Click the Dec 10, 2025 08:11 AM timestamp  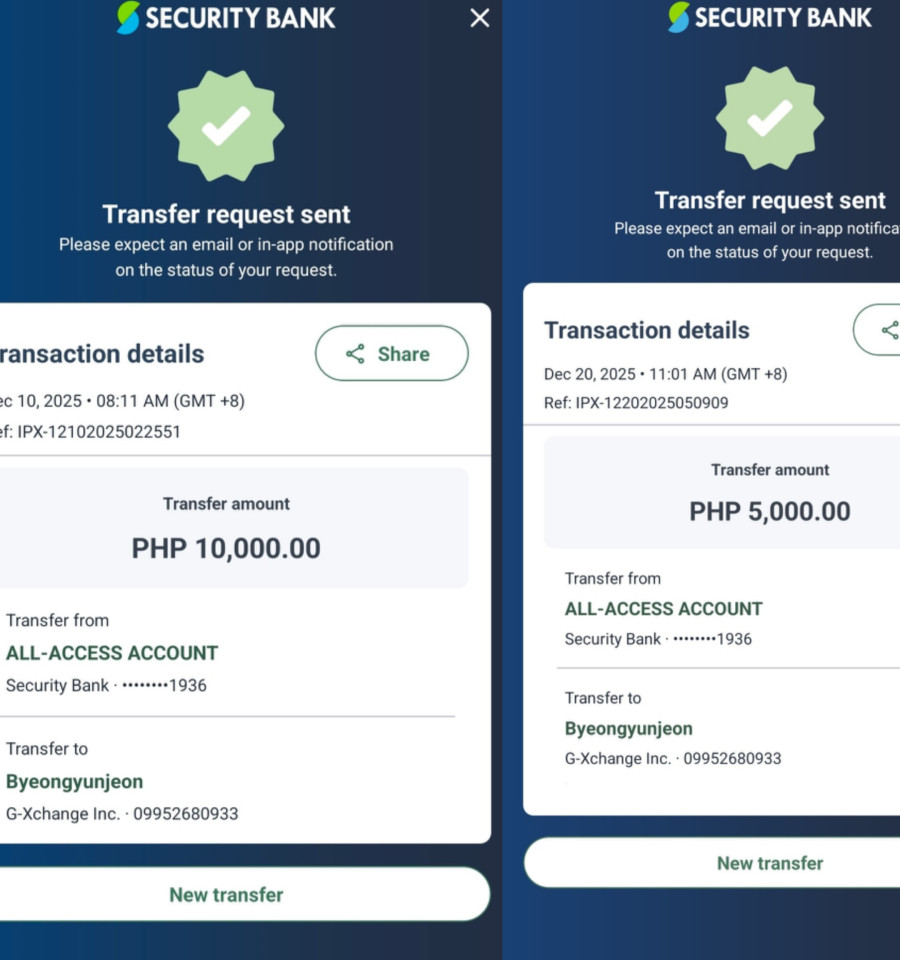122,401
